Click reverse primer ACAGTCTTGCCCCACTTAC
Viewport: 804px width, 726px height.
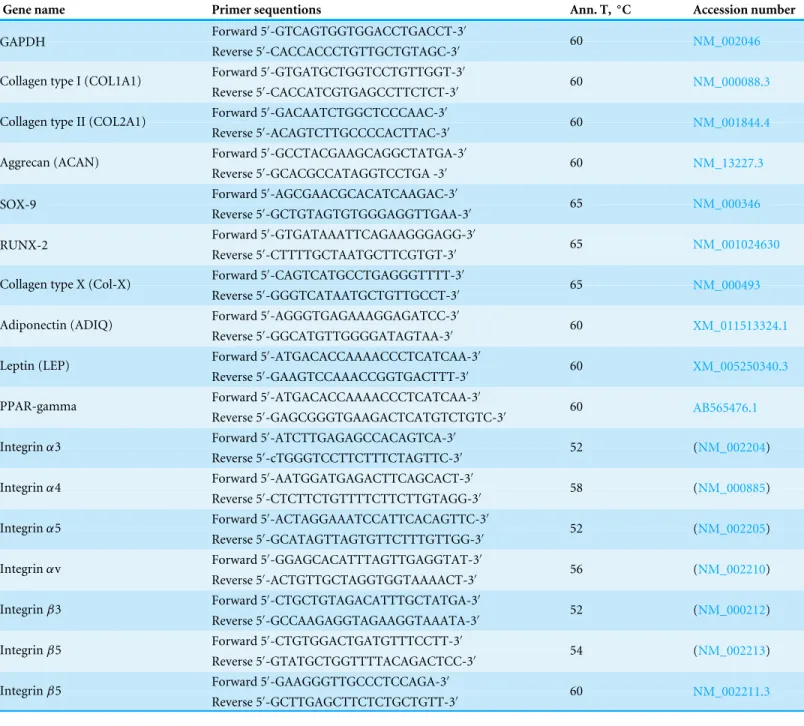tap(331, 133)
